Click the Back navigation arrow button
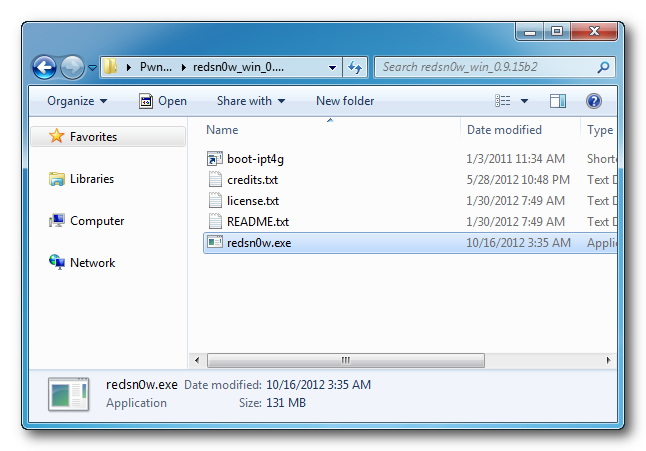Viewport: 646px width, 451px height. [45, 68]
